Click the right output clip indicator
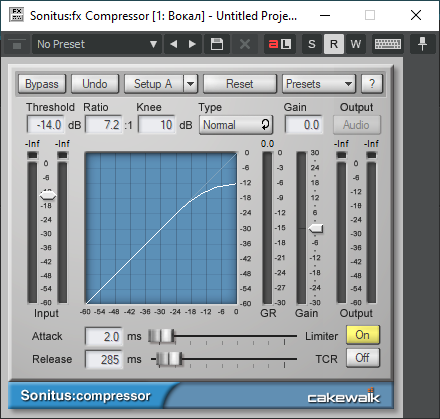 [371, 155]
